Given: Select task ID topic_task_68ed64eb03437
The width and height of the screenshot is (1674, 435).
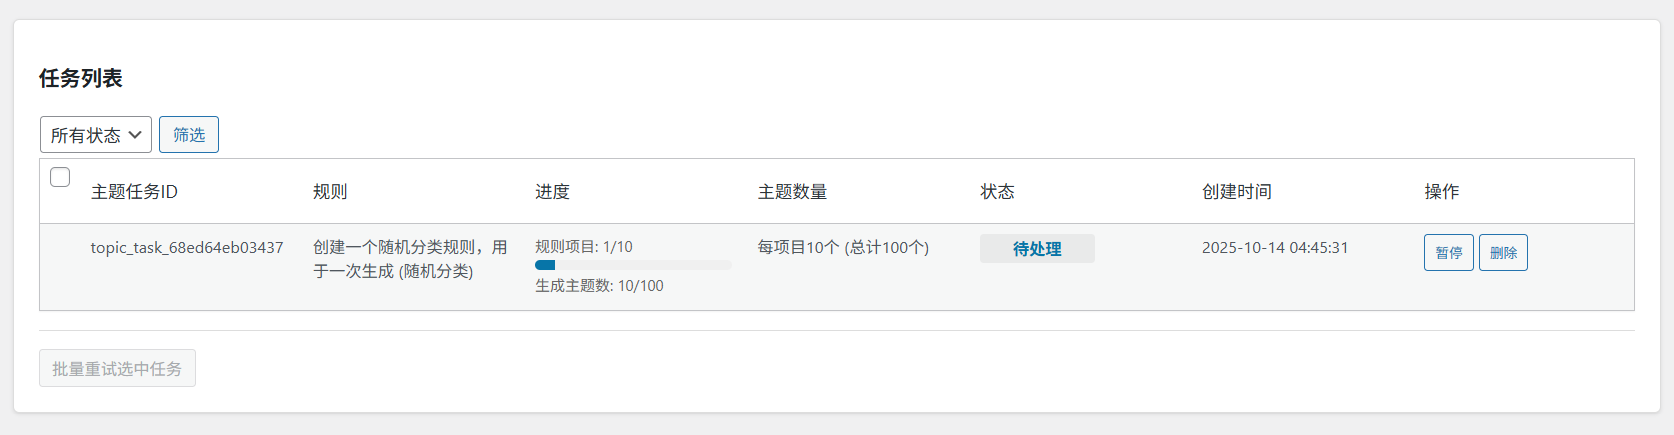Looking at the screenshot, I should click(x=187, y=248).
